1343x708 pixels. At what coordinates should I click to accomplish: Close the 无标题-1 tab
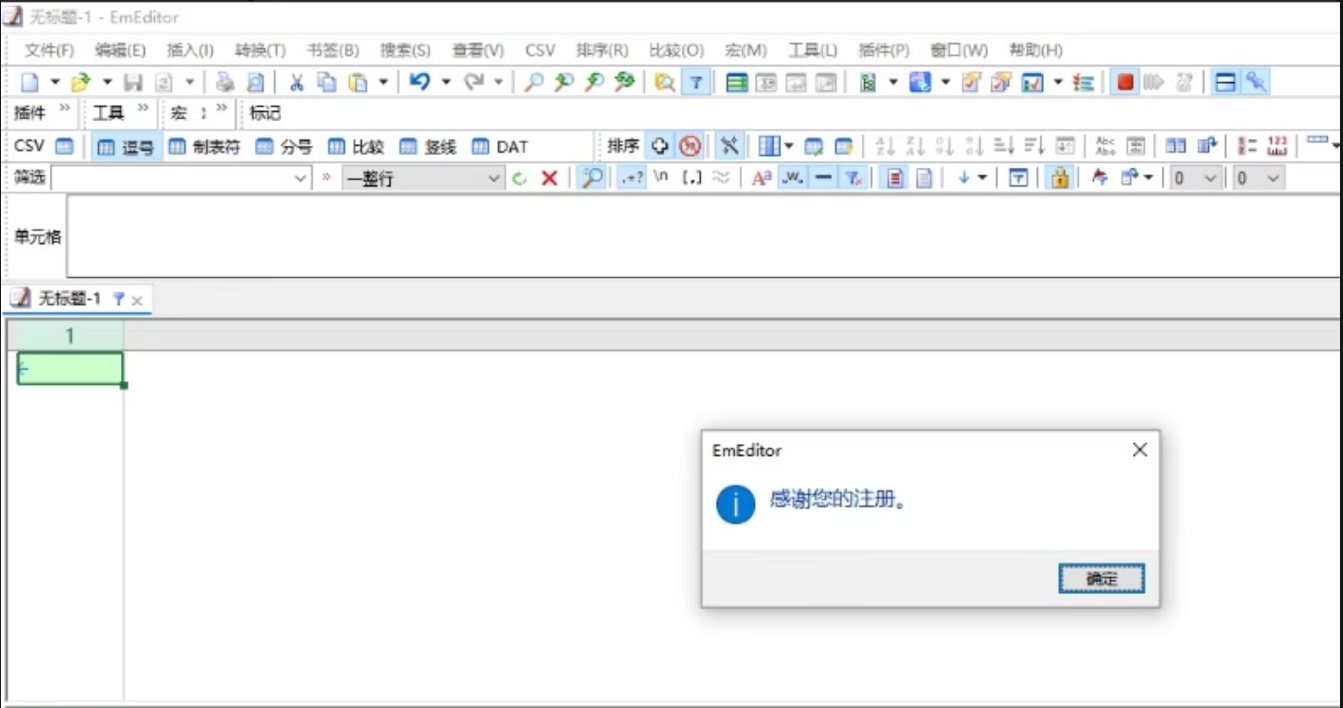pyautogui.click(x=137, y=300)
